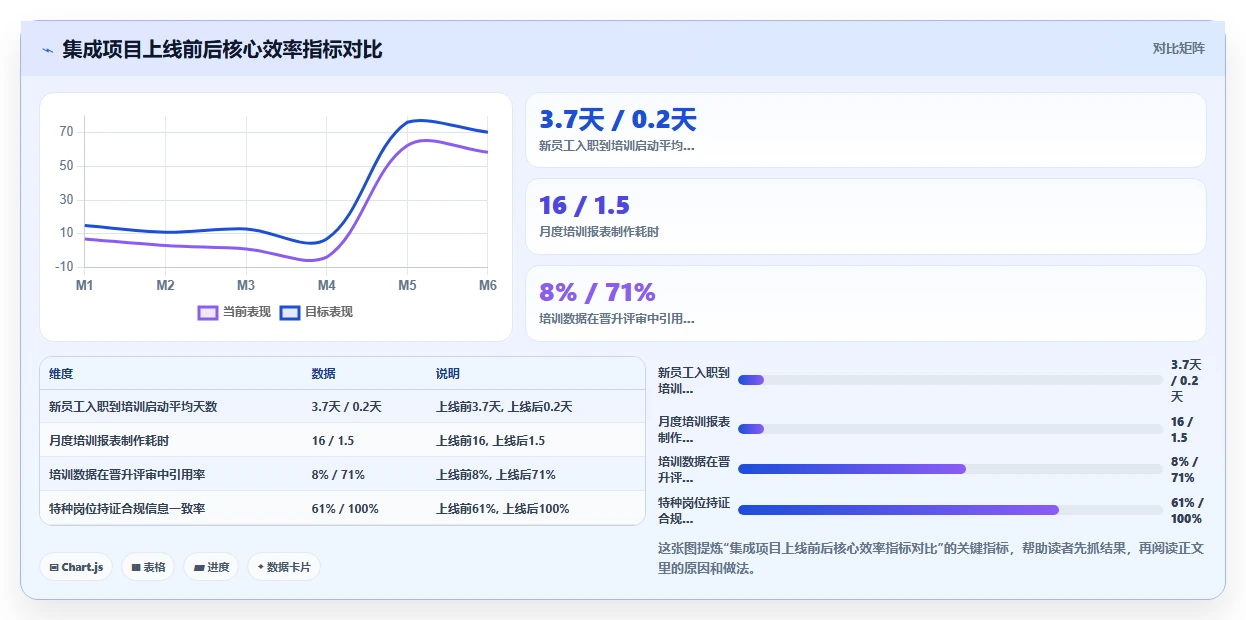
Task: Click the 上线前16, 上线后1.5 cell
Action: 490,441
